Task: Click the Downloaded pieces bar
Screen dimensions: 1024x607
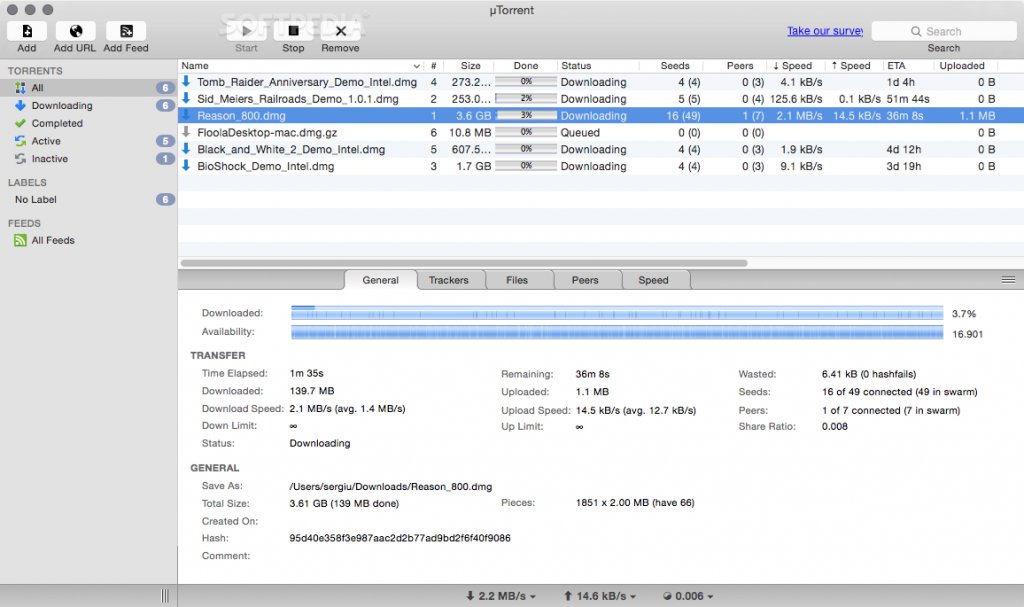Action: coord(617,313)
